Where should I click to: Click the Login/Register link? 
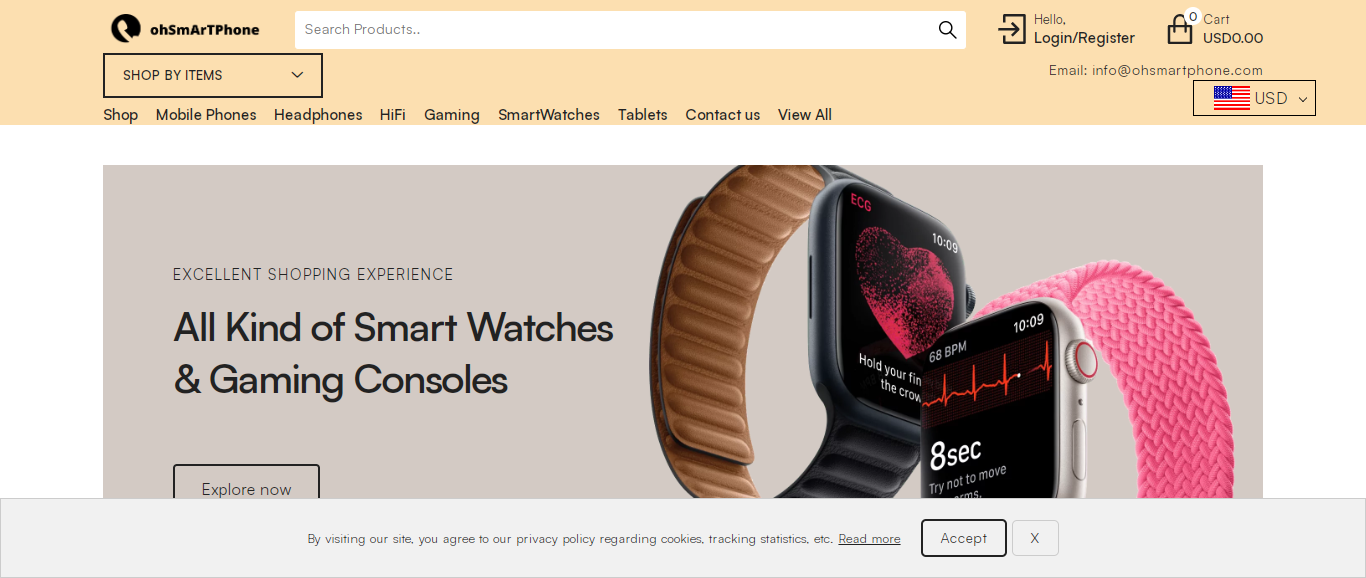tap(1084, 38)
